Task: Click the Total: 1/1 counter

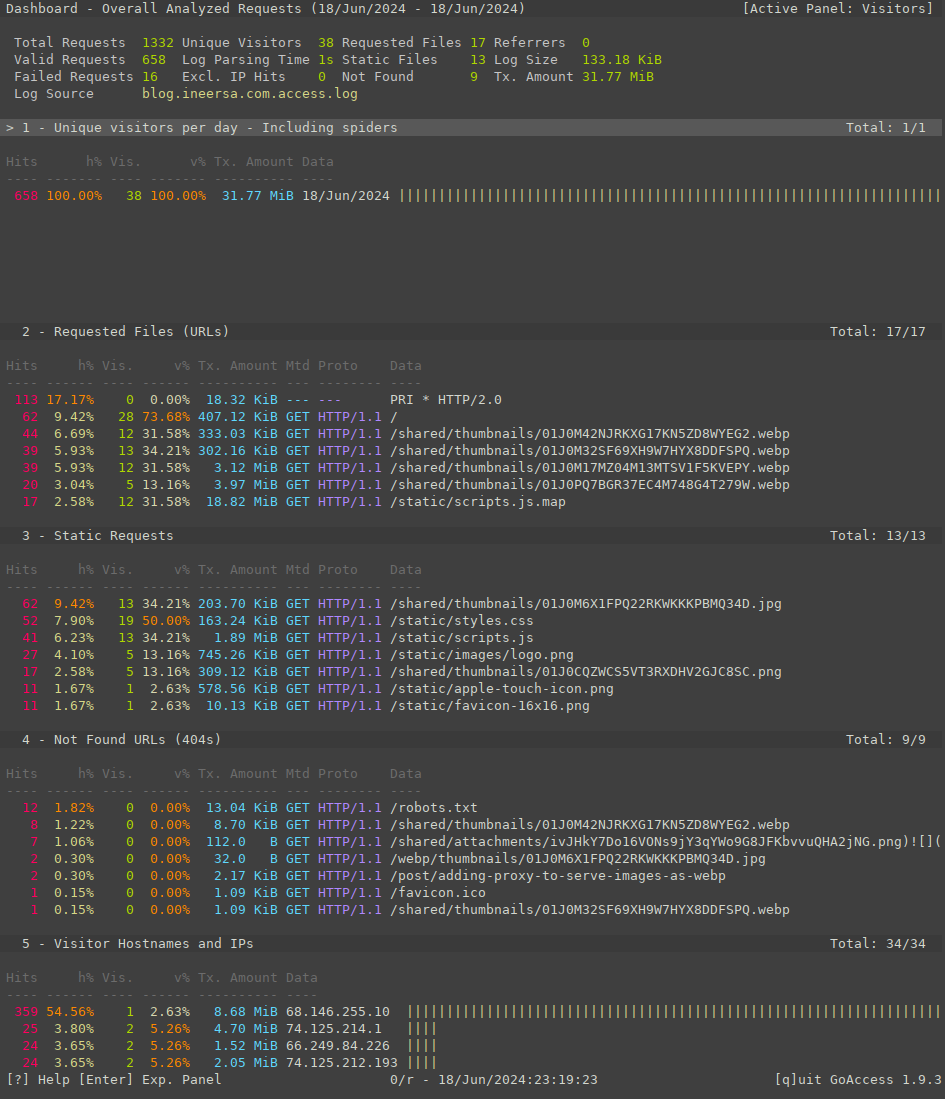Action: pyautogui.click(x=885, y=128)
